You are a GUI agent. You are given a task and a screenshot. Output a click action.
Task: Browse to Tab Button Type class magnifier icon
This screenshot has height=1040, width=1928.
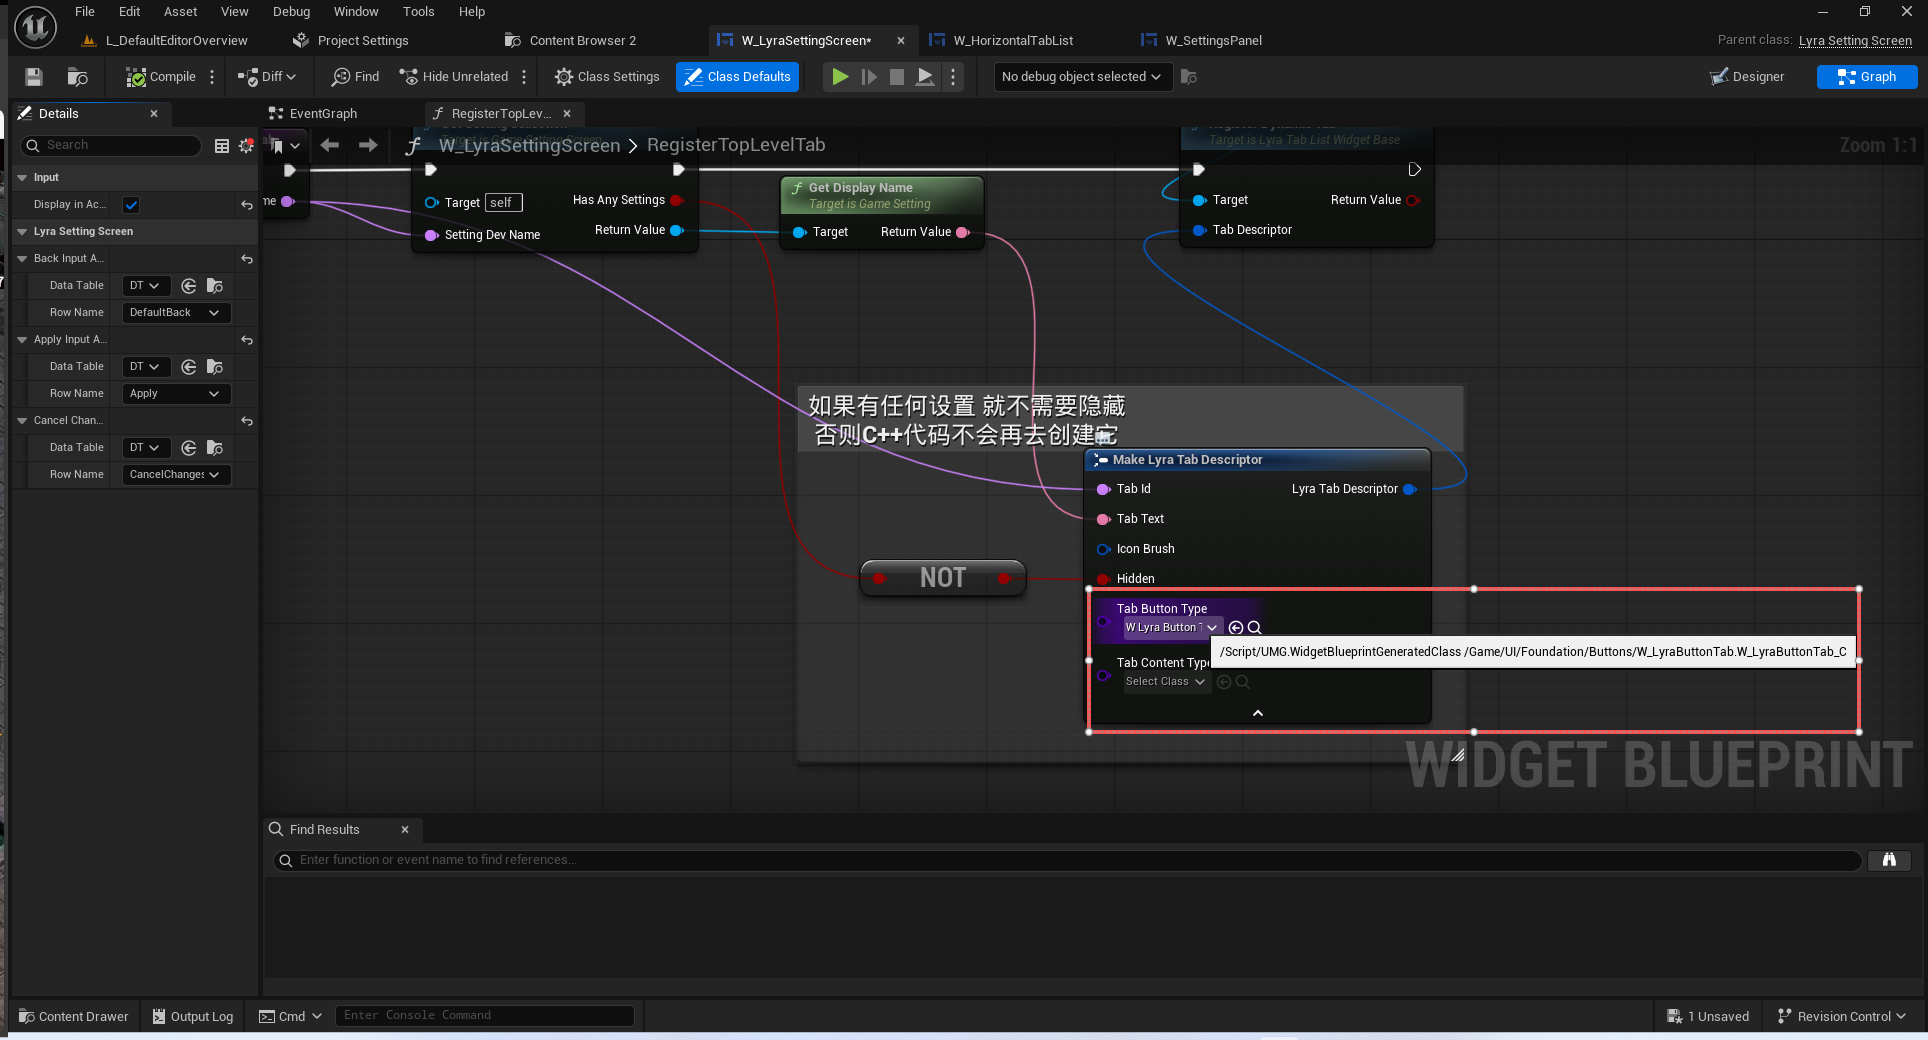tap(1255, 628)
